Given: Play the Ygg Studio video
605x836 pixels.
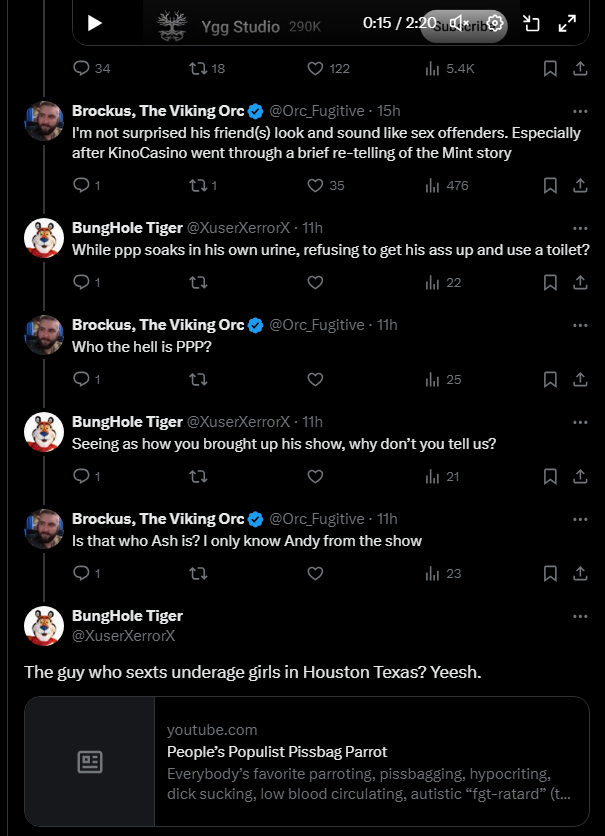Looking at the screenshot, I should point(95,23).
